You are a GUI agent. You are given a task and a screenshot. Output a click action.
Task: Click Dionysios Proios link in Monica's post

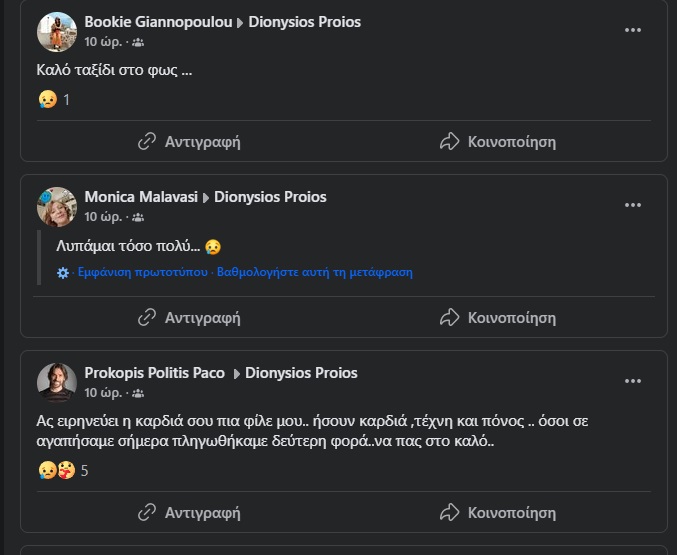tap(270, 197)
